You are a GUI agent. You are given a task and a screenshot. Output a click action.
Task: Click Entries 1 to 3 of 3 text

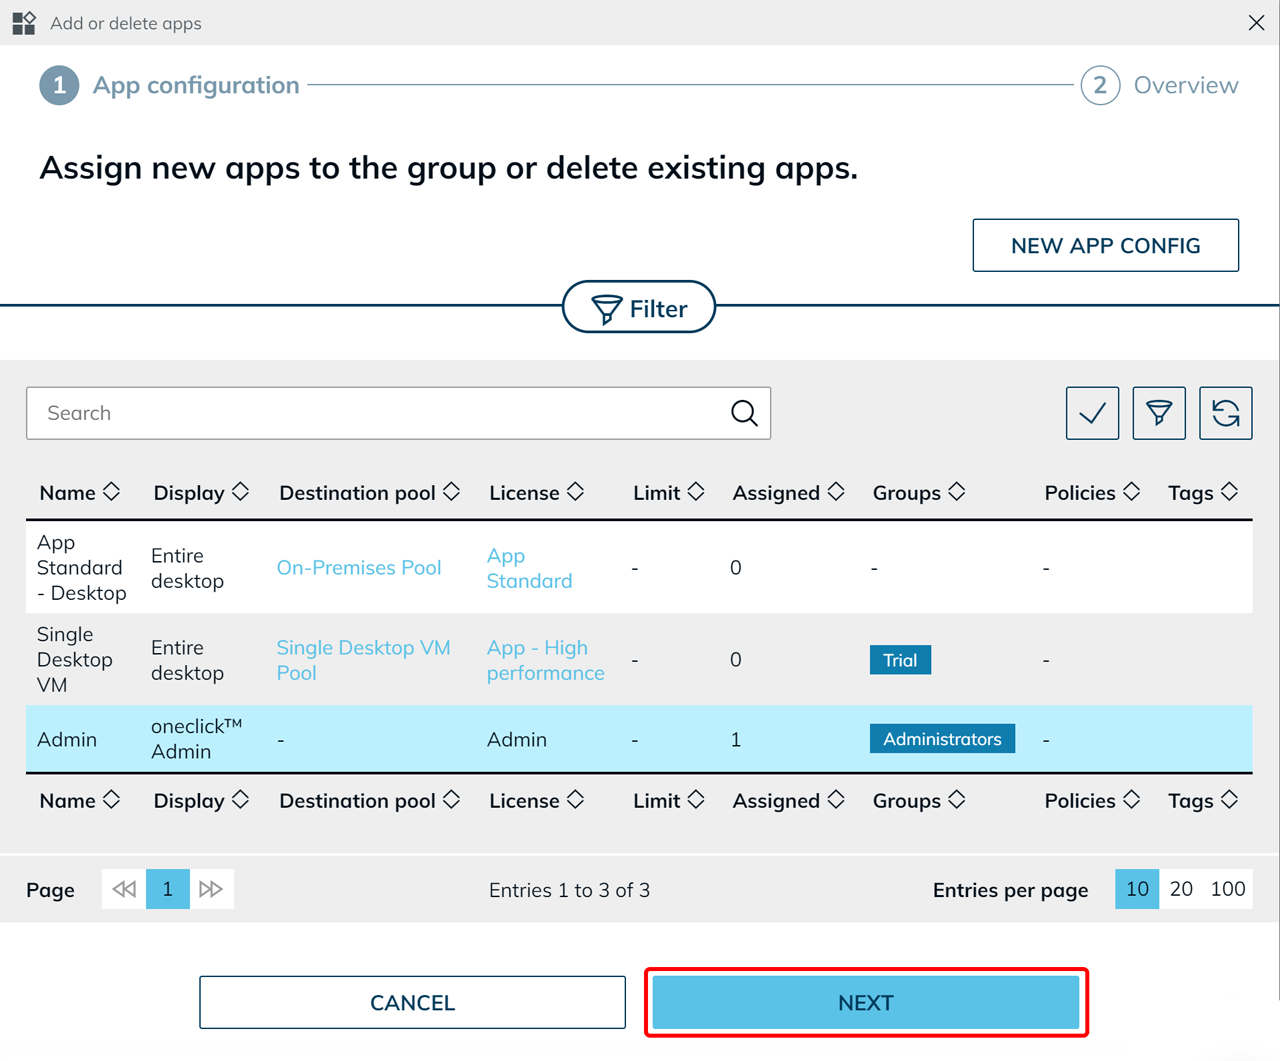pyautogui.click(x=569, y=890)
